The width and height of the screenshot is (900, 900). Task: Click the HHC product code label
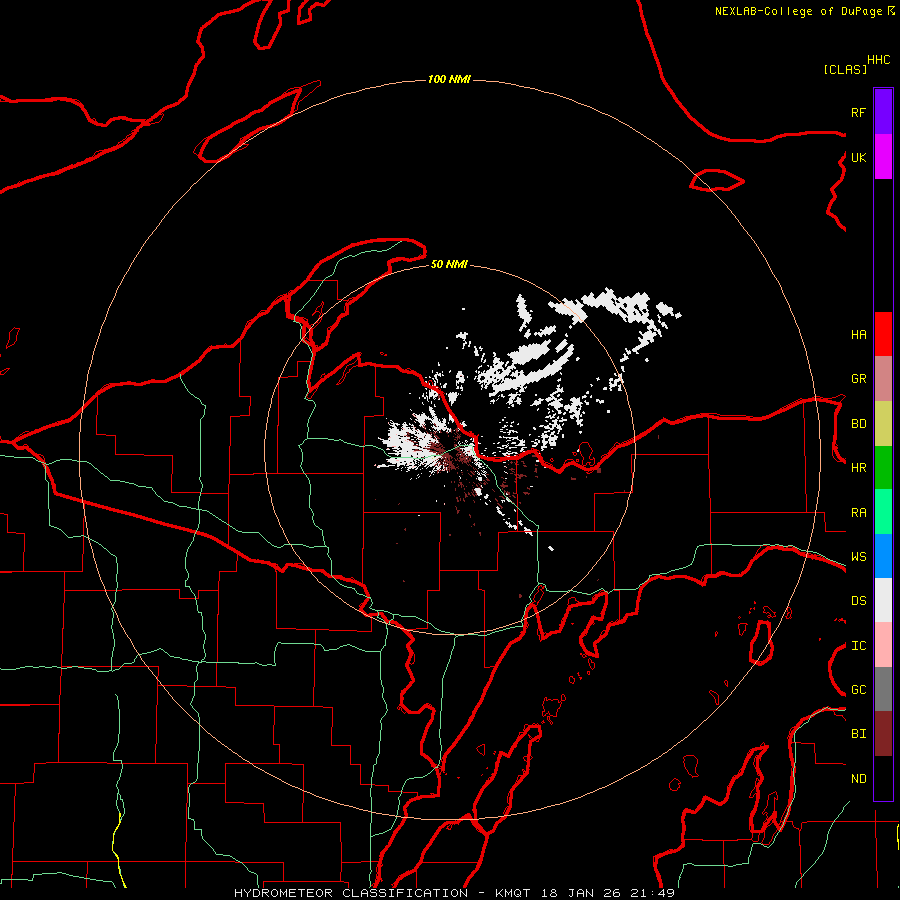tap(879, 60)
